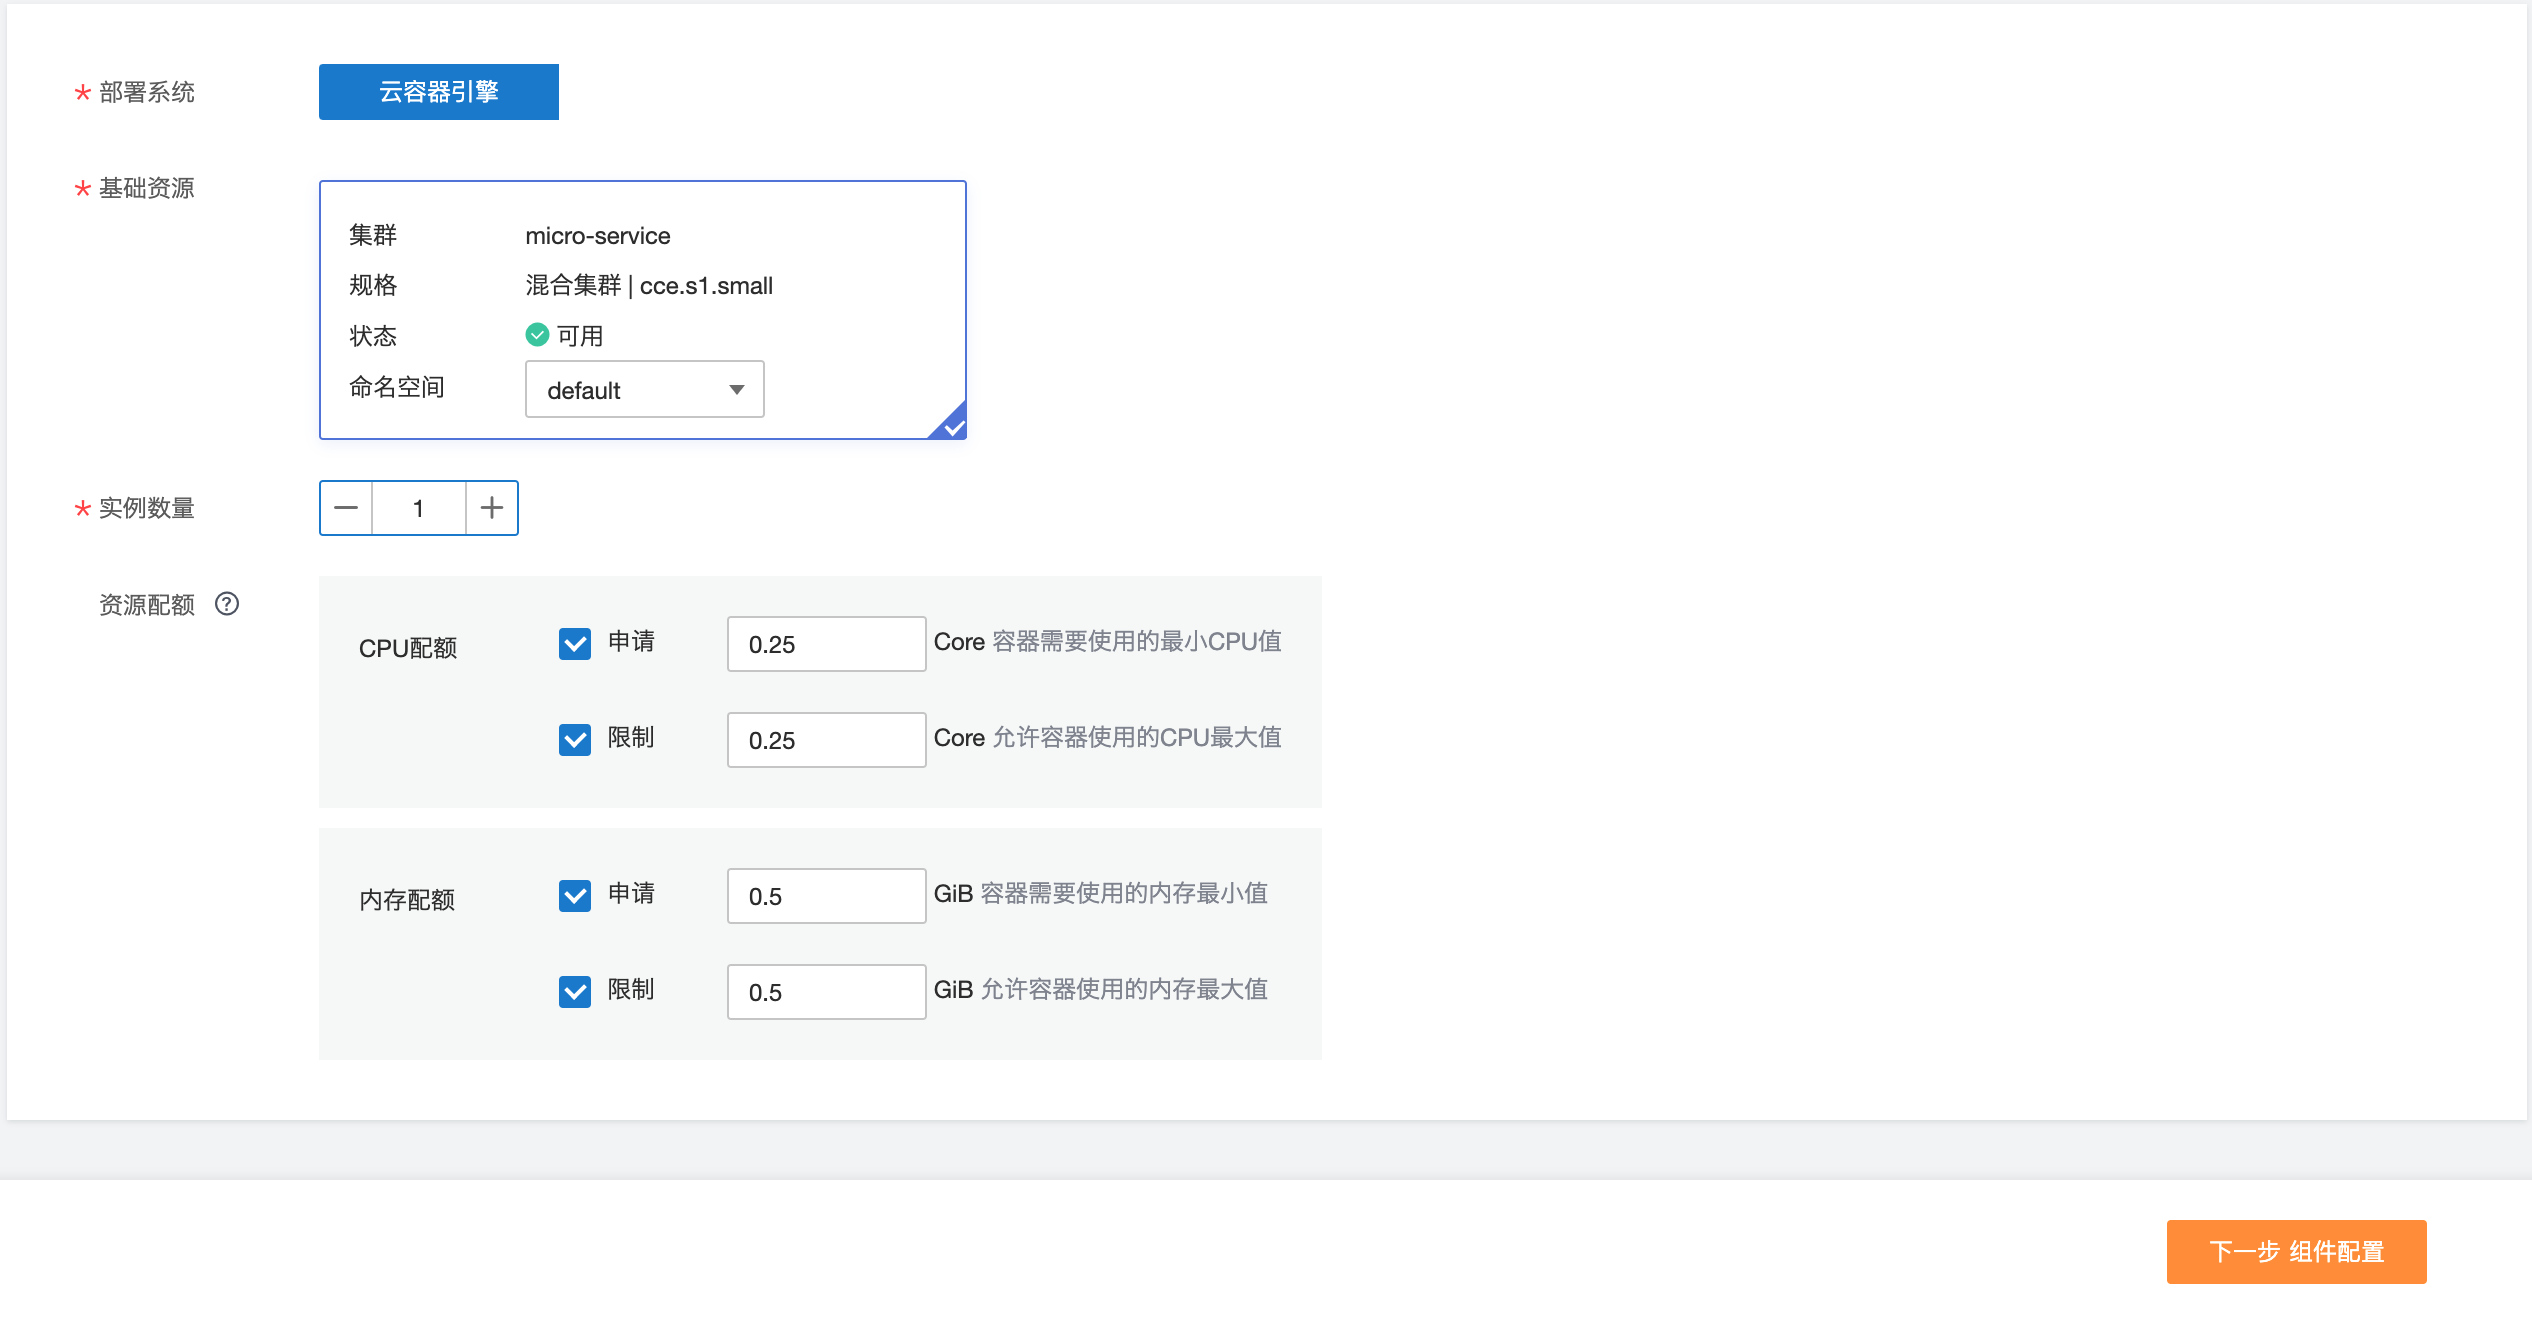Focus the memory limit 0.5 field
Image resolution: width=2532 pixels, height=1328 pixels.
tap(826, 992)
